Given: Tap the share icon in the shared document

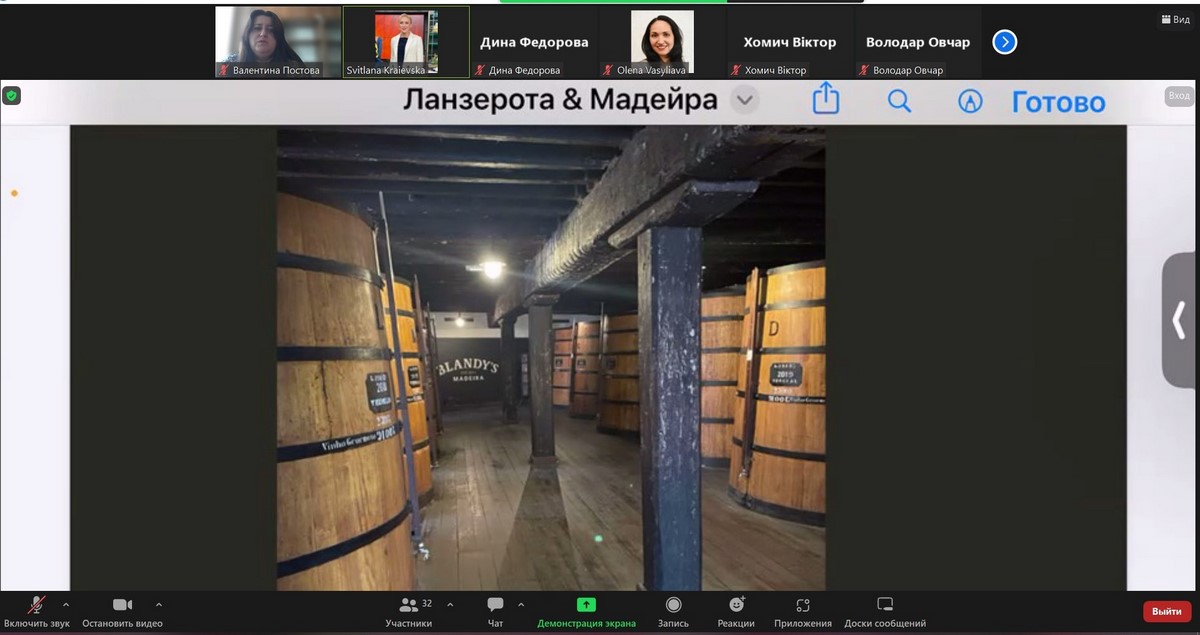Looking at the screenshot, I should pos(825,100).
